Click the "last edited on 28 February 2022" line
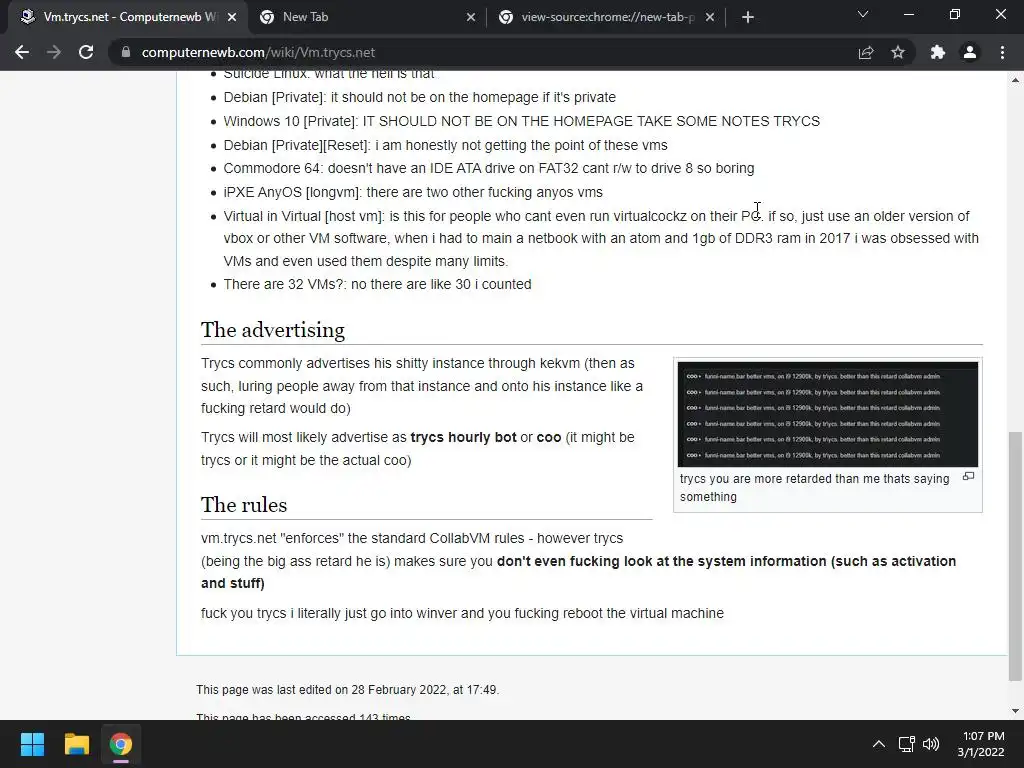The height and width of the screenshot is (768, 1024). pyautogui.click(x=347, y=690)
